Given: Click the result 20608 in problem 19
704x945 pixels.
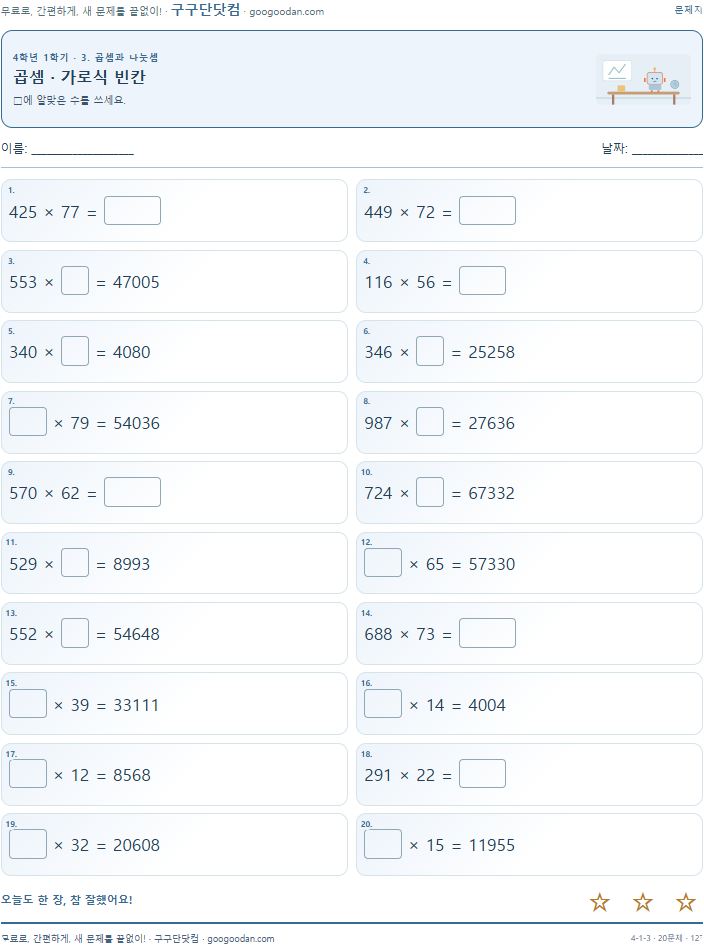Looking at the screenshot, I should click(137, 845).
